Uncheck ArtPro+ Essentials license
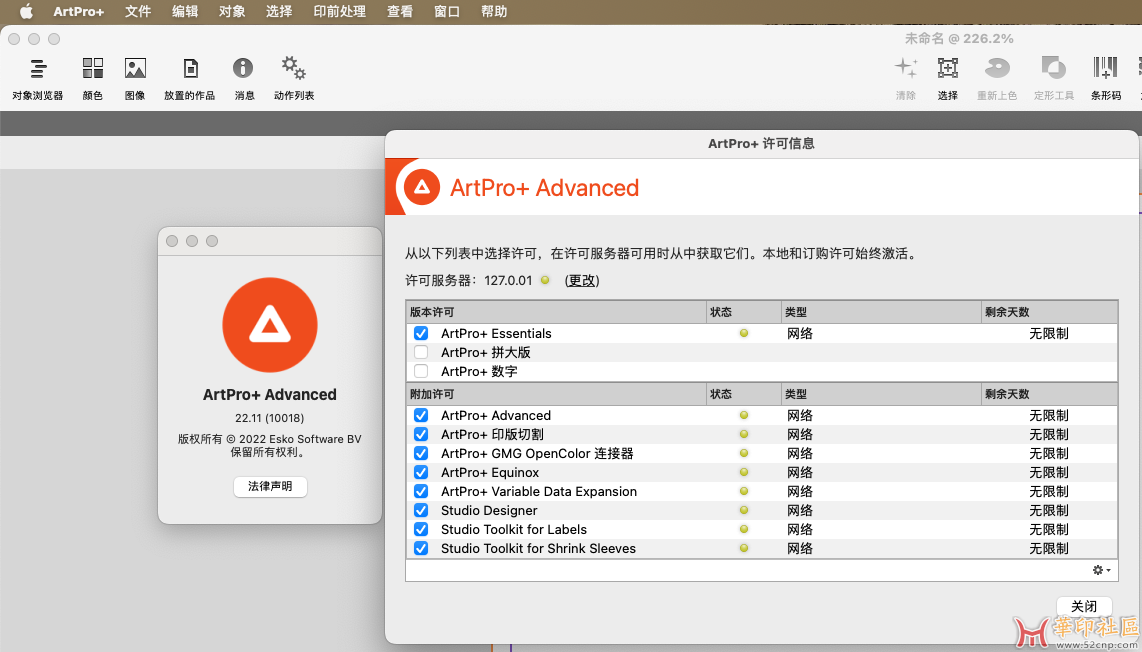The width and height of the screenshot is (1142, 652). [421, 334]
